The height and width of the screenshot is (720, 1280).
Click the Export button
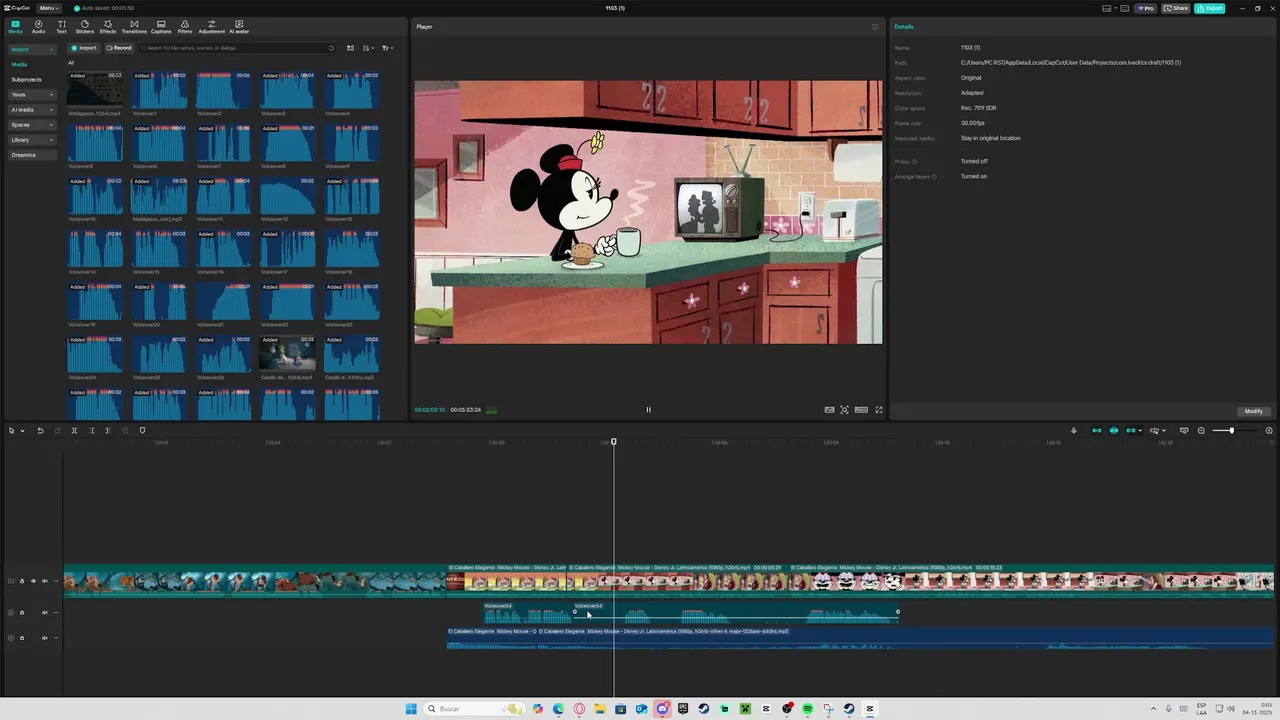tap(1210, 8)
